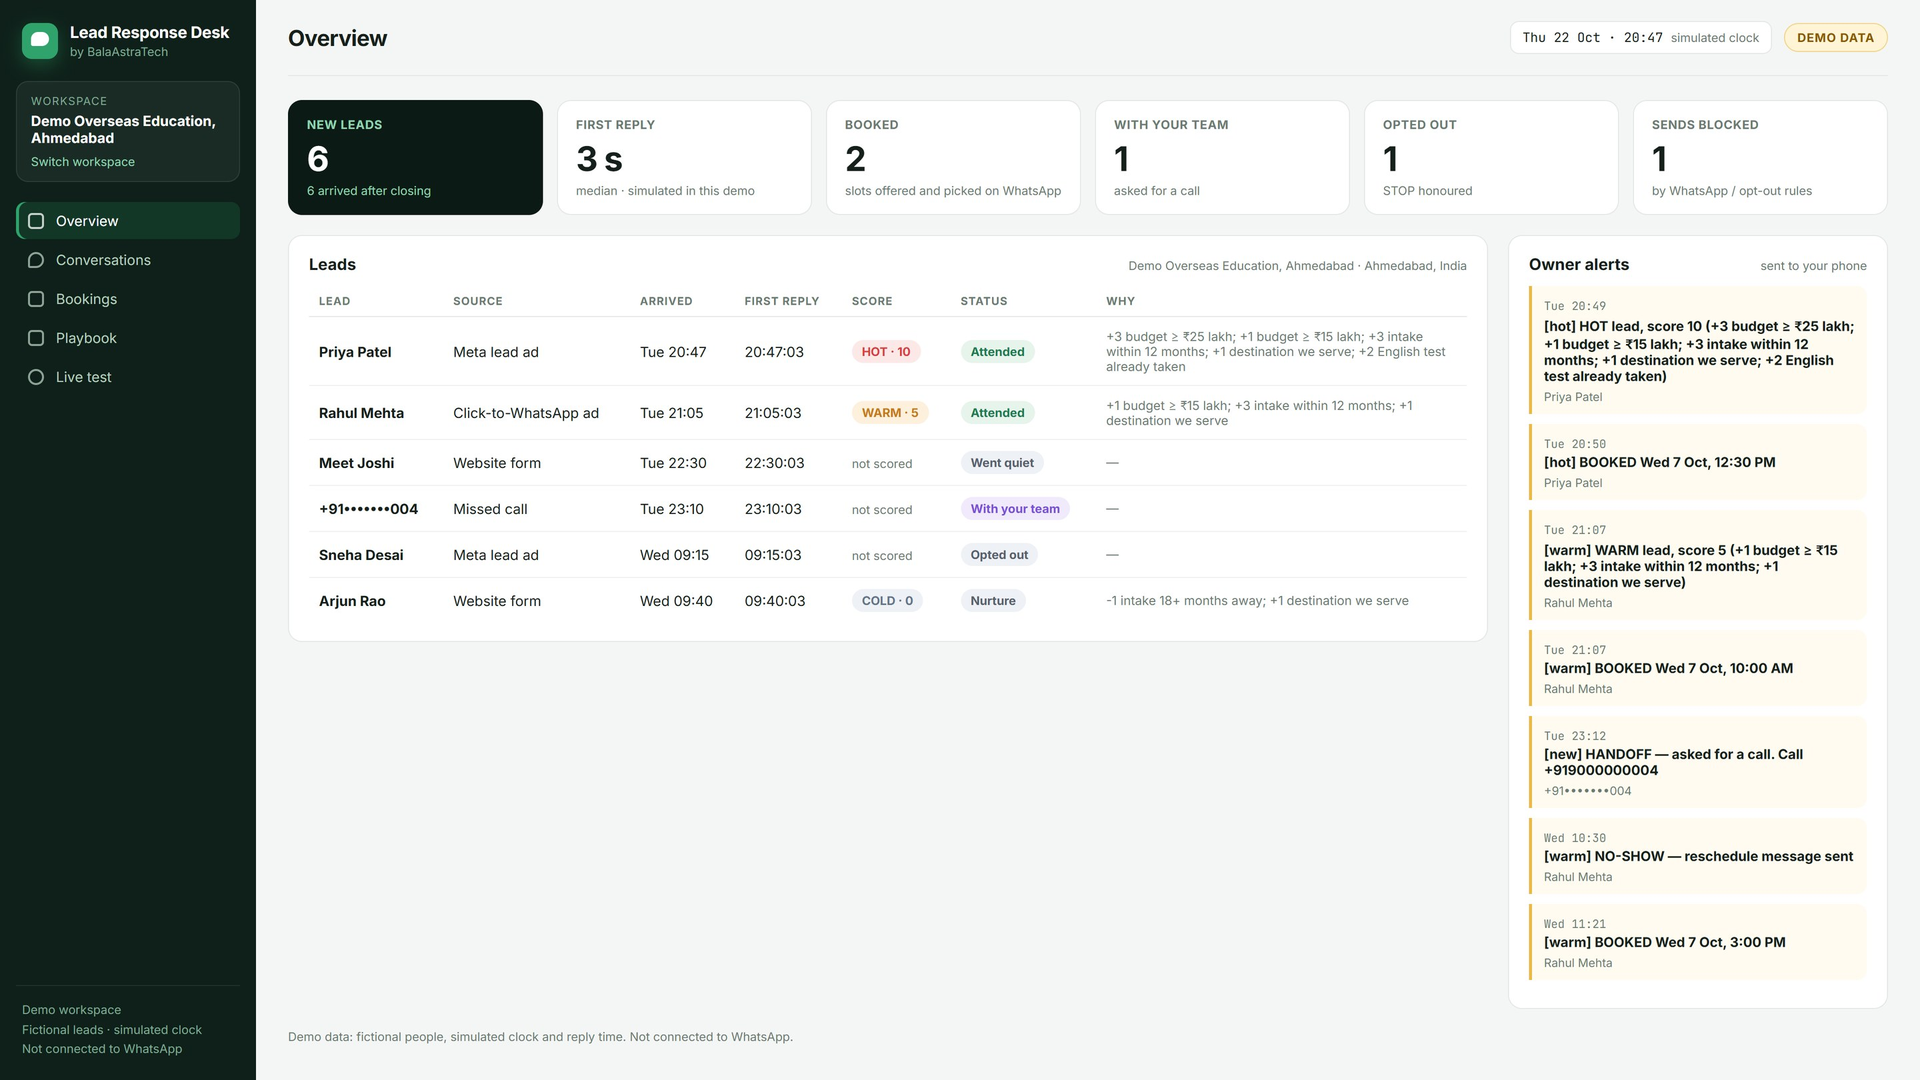Open the HANDOFF asked for a call alert
This screenshot has height=1080, width=1920.
click(x=1697, y=763)
